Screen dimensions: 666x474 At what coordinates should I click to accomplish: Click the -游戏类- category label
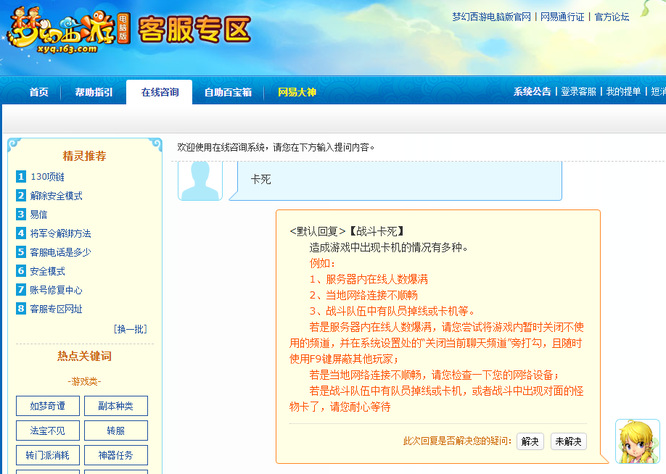(x=85, y=381)
